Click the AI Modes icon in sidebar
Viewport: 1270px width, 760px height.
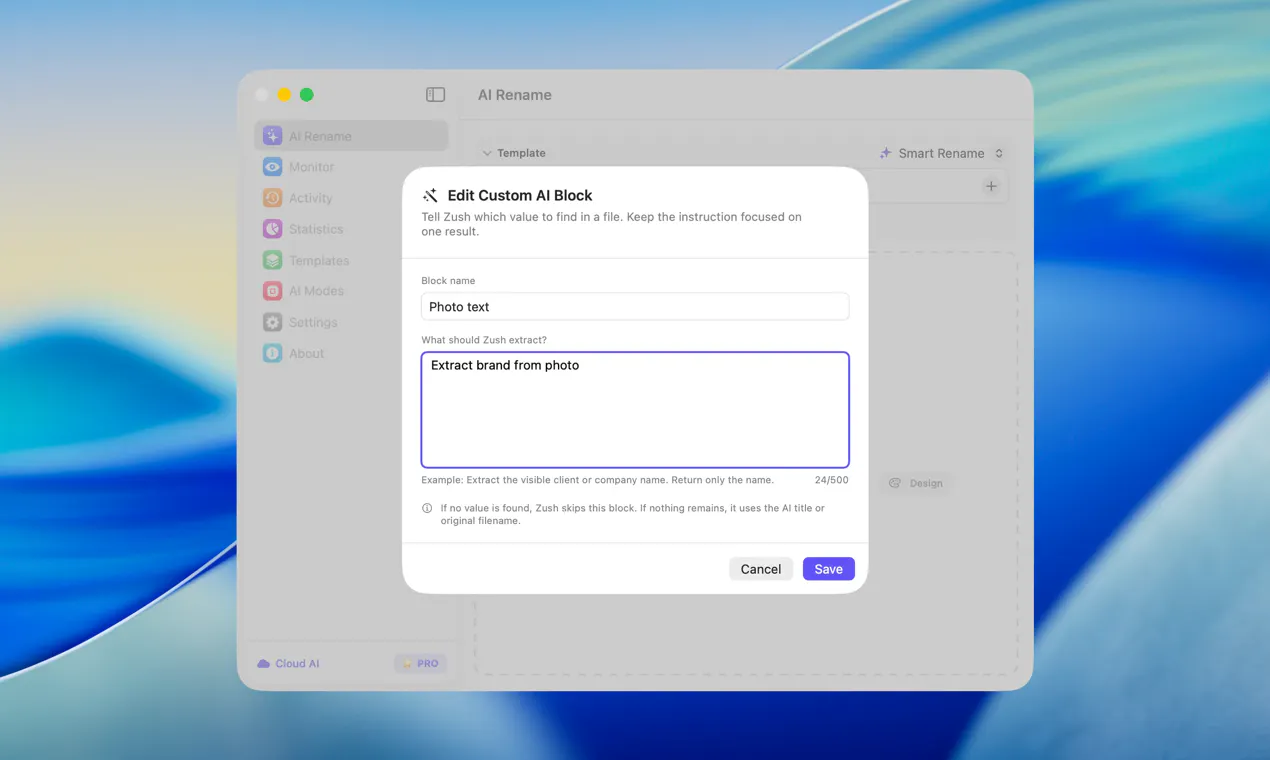point(272,291)
